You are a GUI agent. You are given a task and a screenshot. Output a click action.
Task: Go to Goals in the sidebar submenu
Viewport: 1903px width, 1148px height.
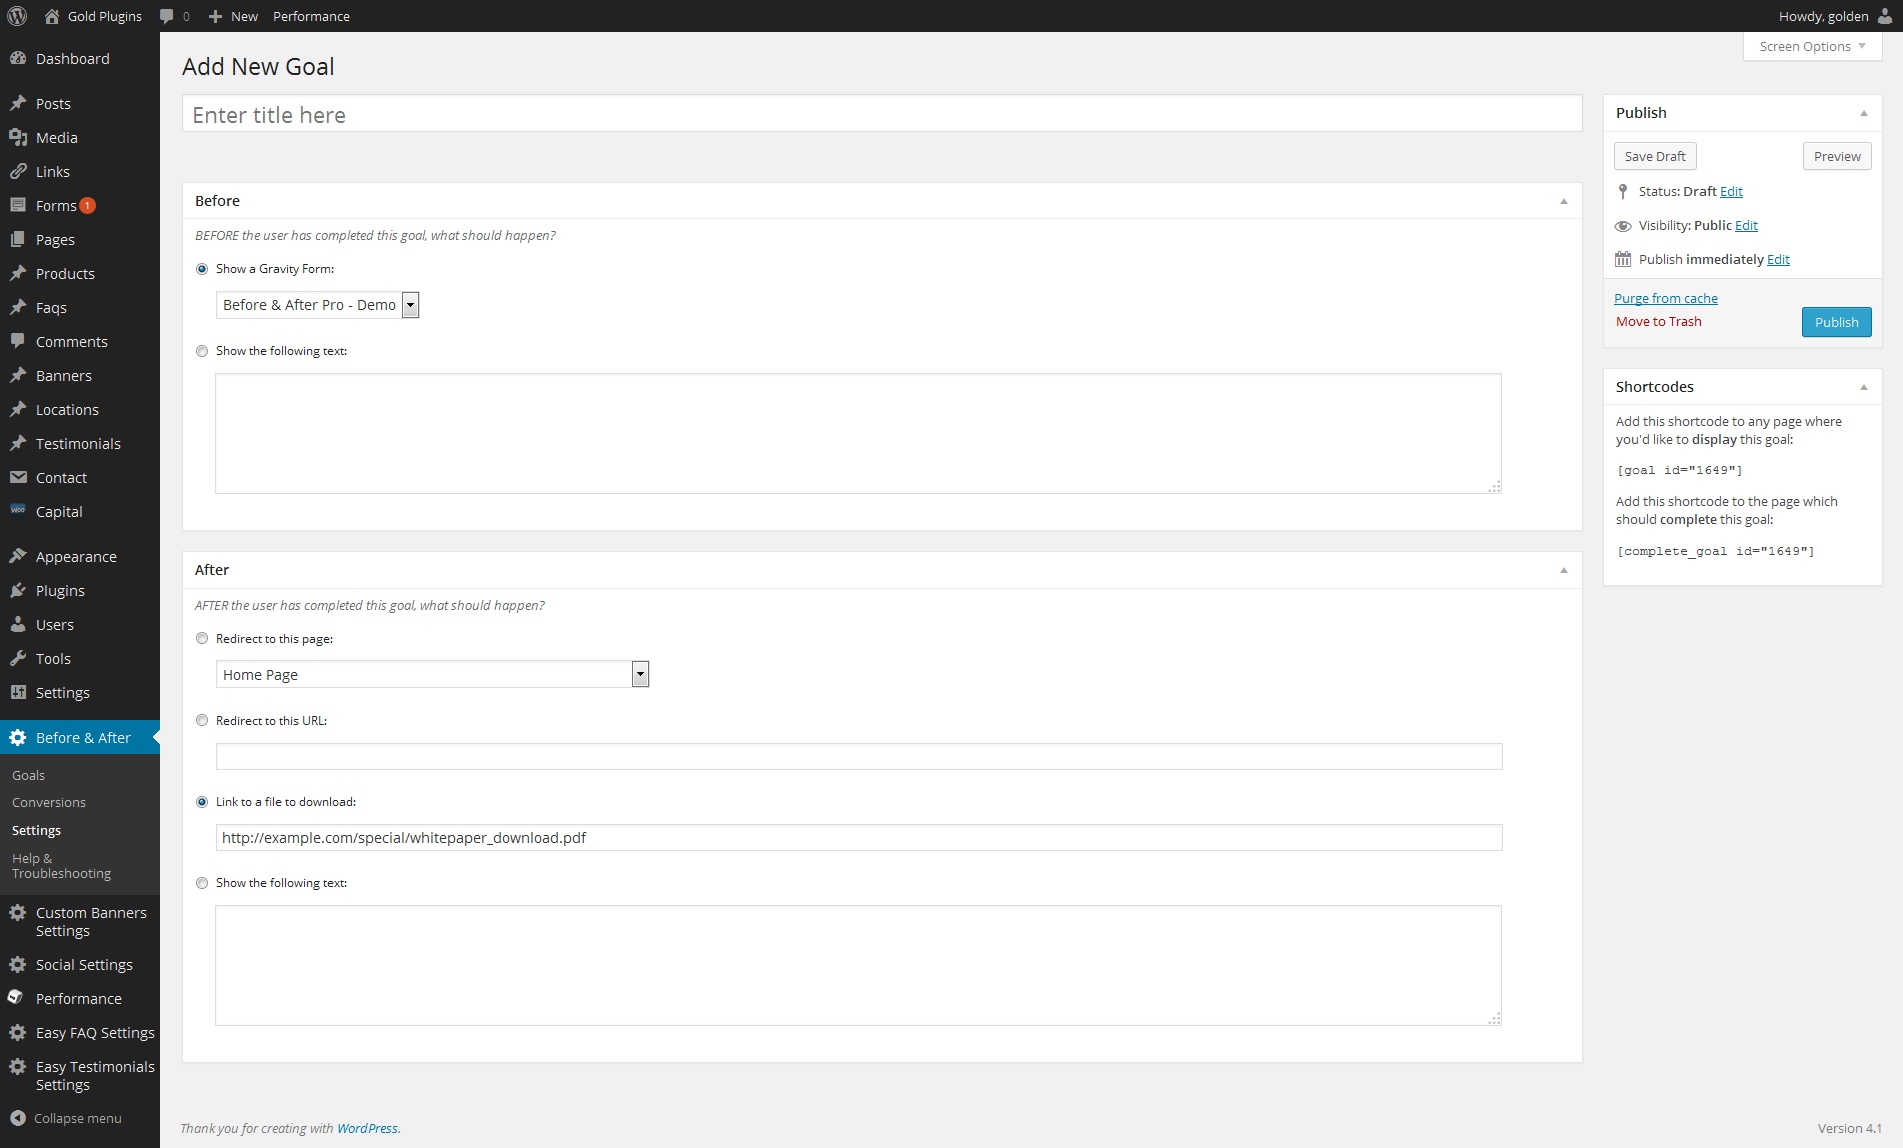point(28,776)
